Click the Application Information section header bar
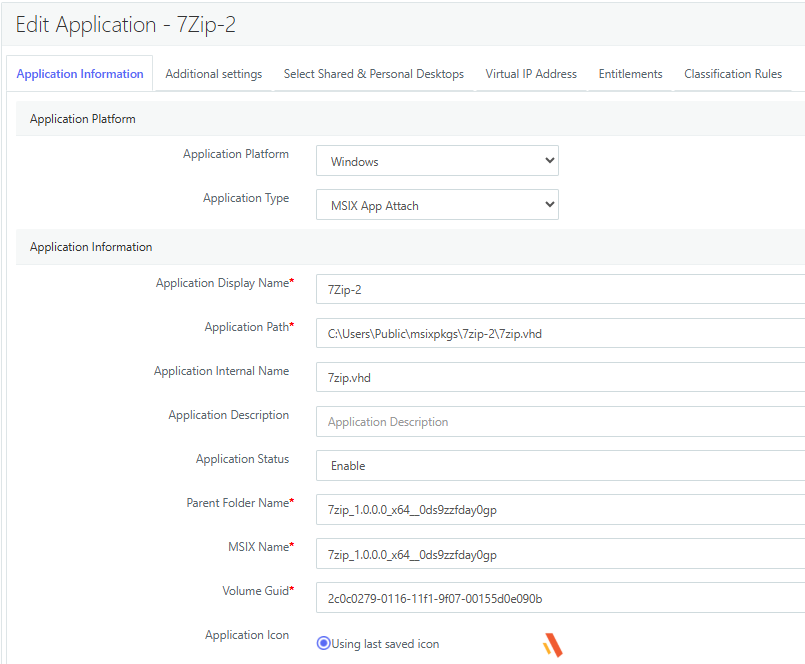The image size is (805, 664). click(91, 247)
